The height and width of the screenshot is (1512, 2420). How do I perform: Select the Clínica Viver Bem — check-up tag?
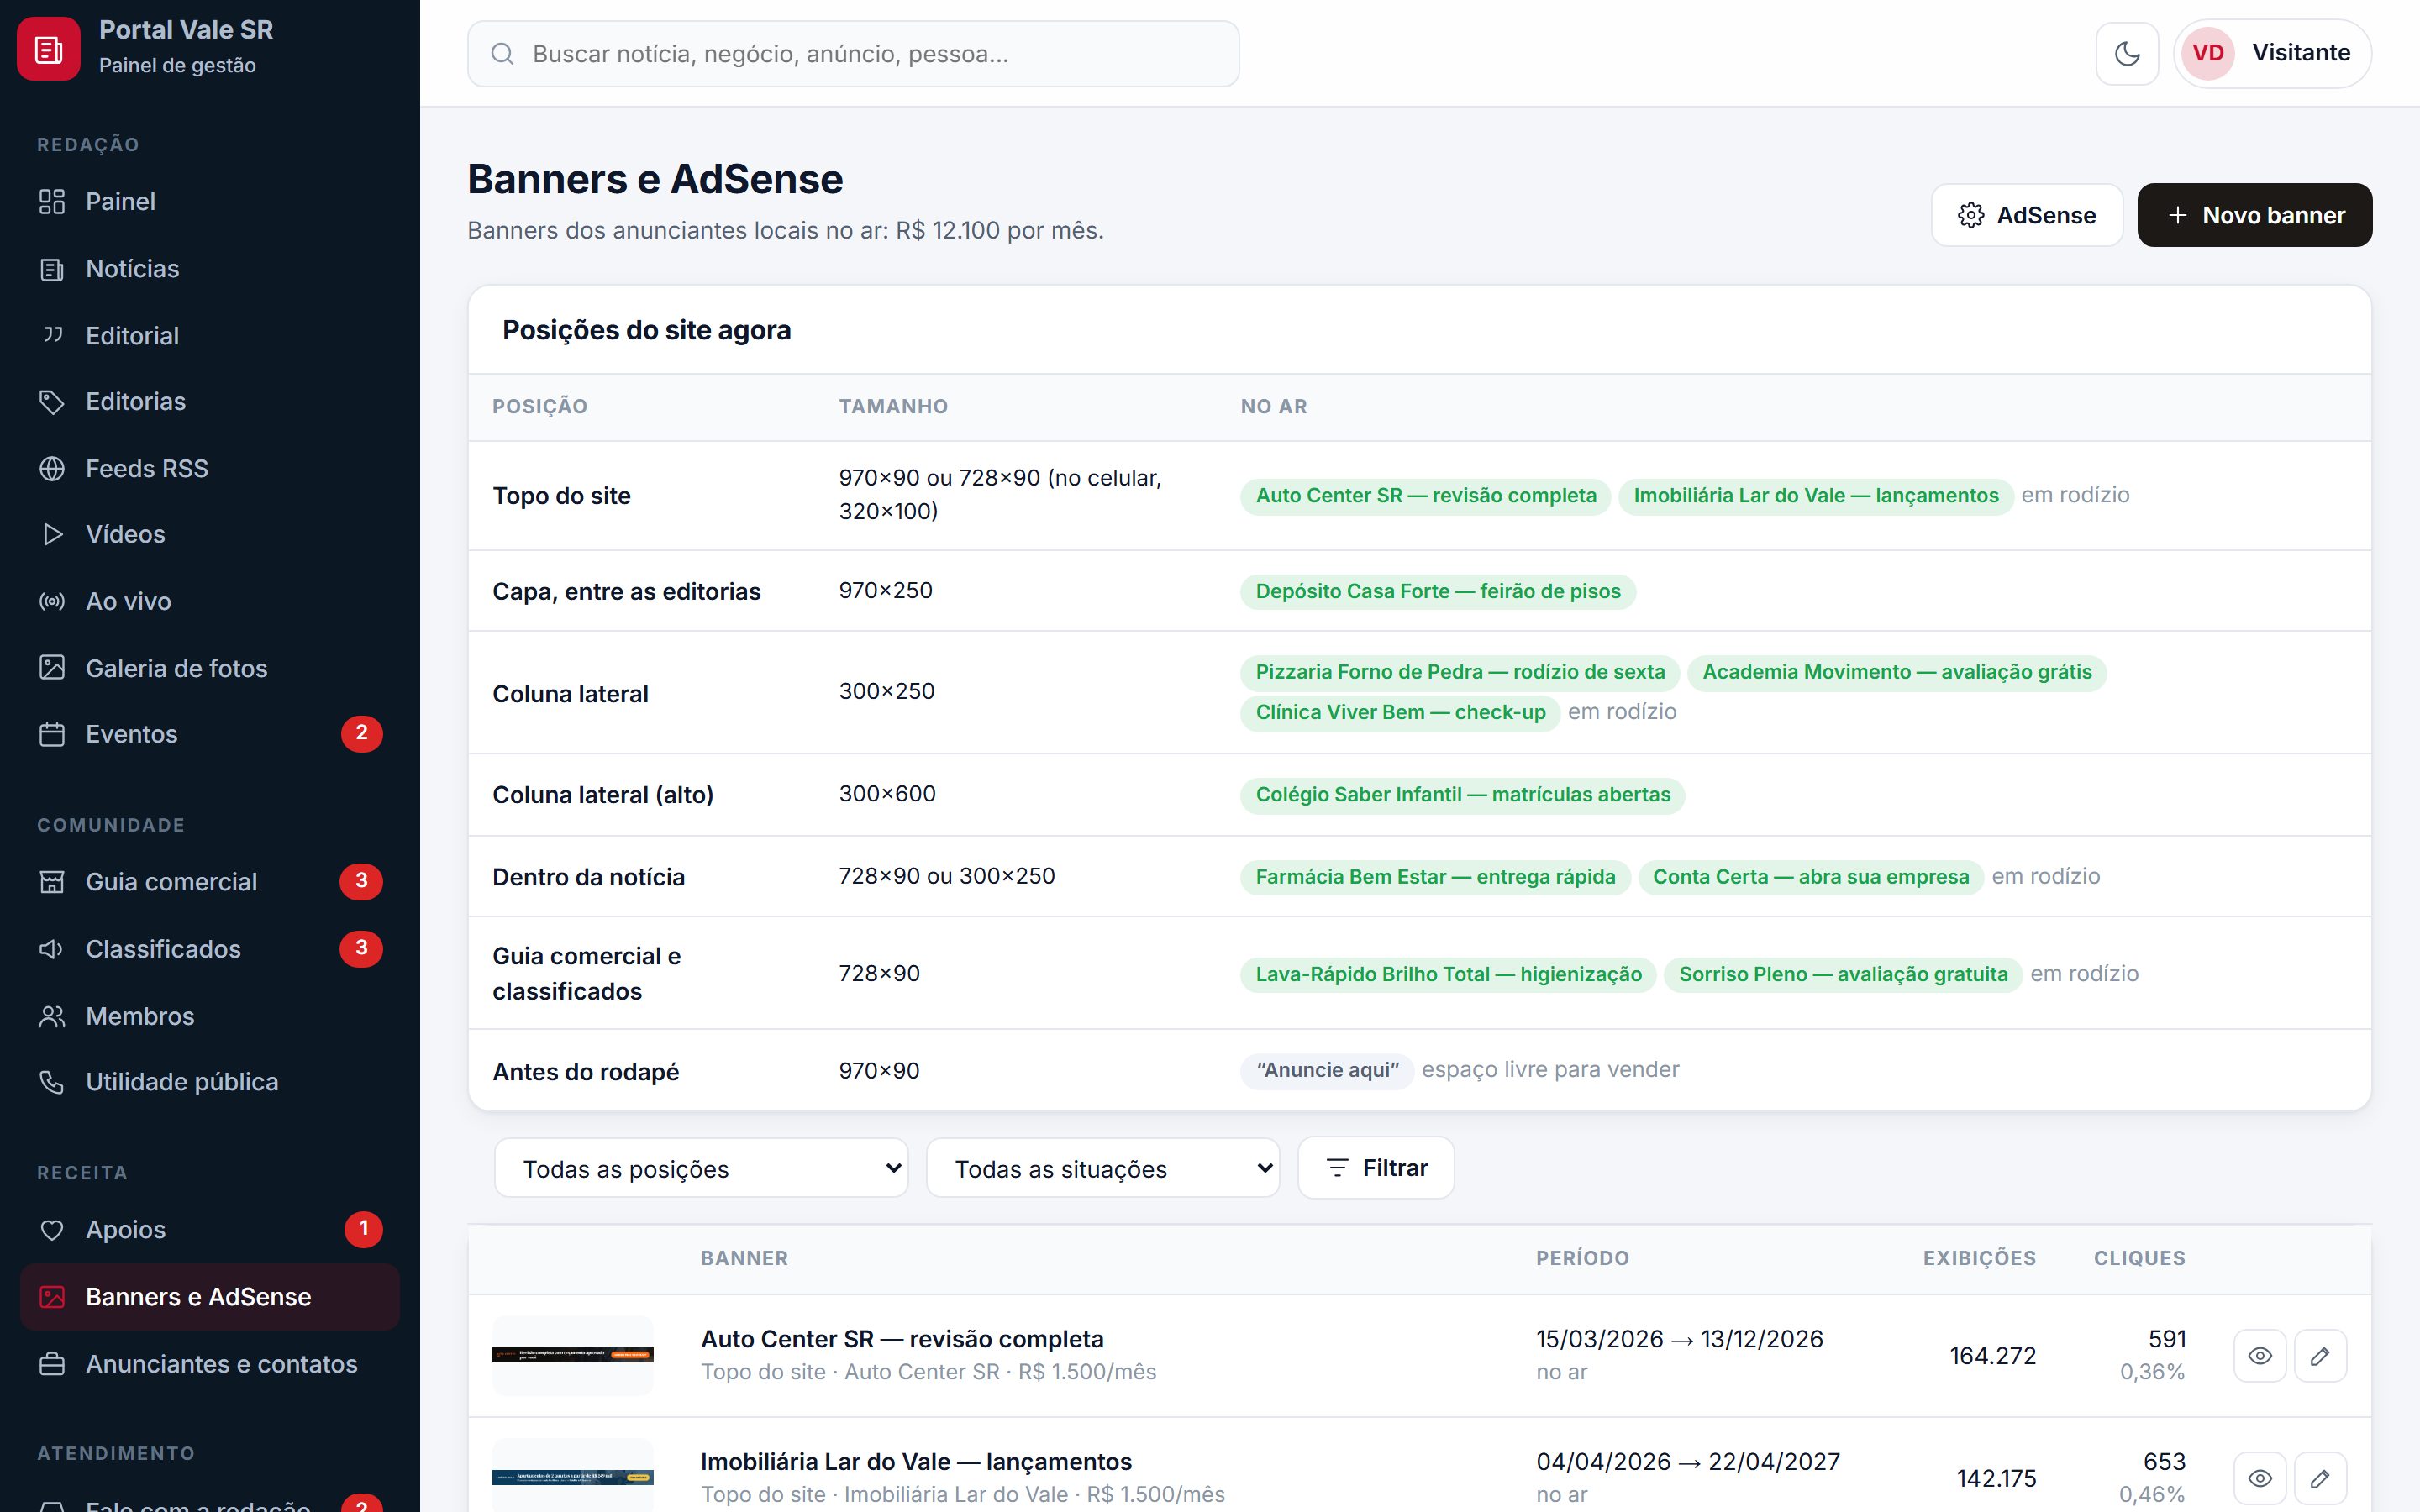click(1400, 712)
